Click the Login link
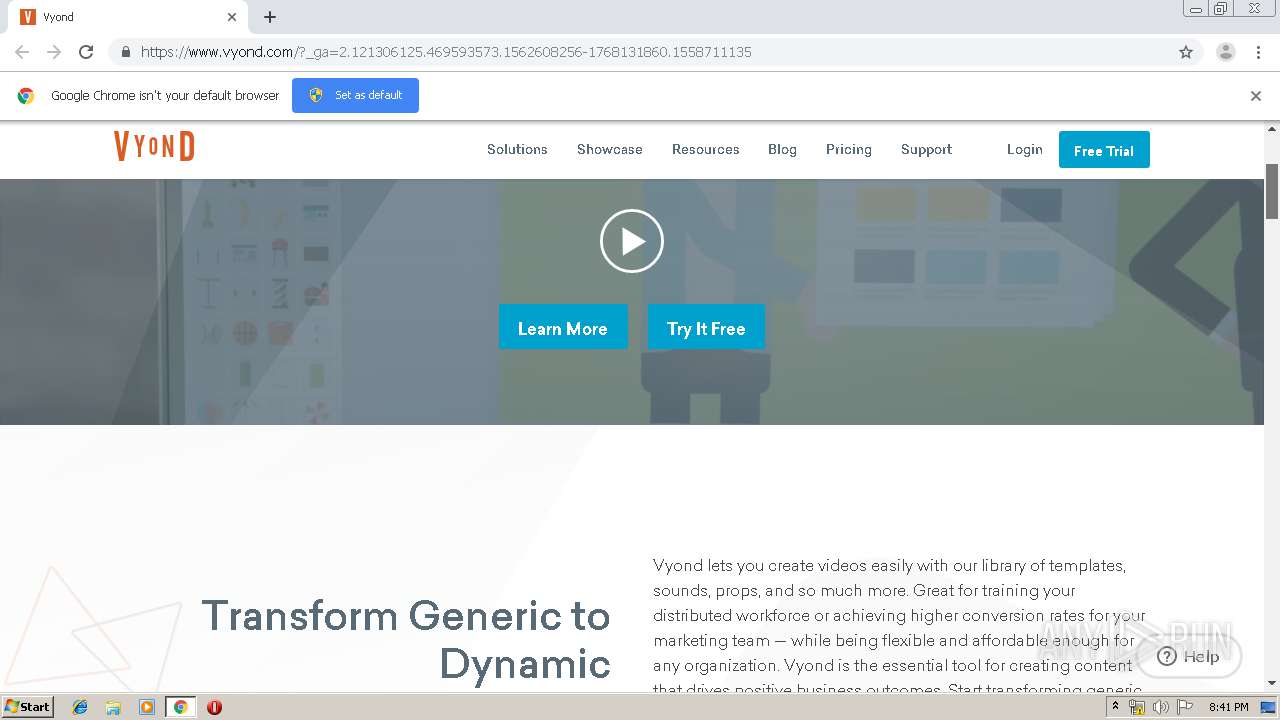 [x=1024, y=149]
